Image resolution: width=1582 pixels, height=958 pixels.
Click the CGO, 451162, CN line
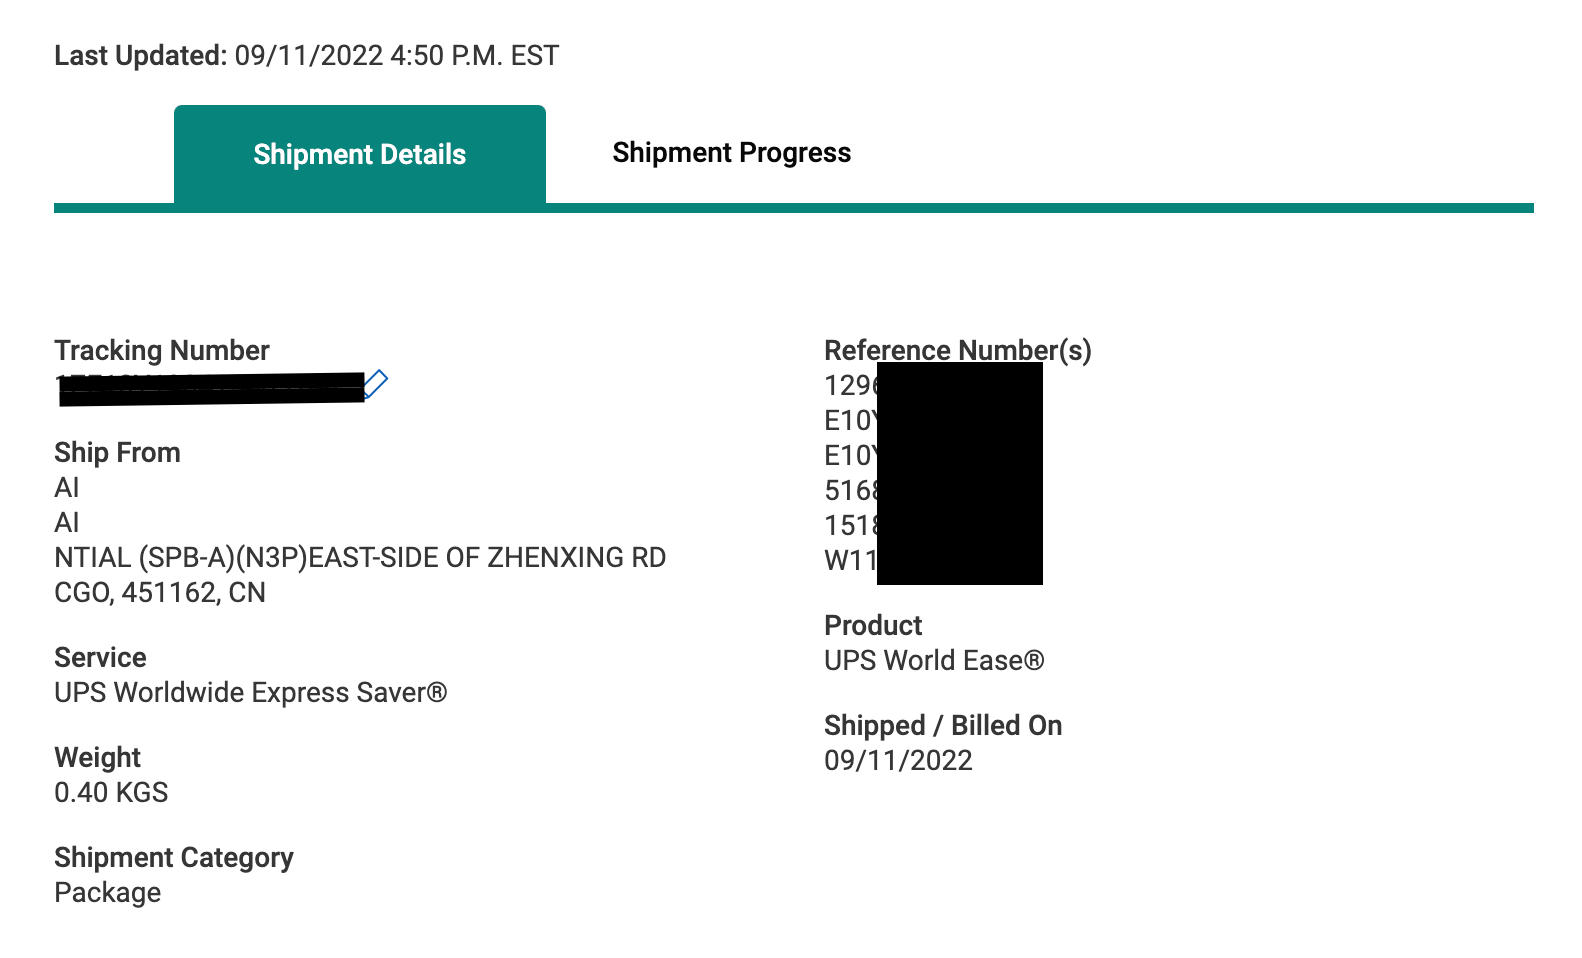point(160,593)
